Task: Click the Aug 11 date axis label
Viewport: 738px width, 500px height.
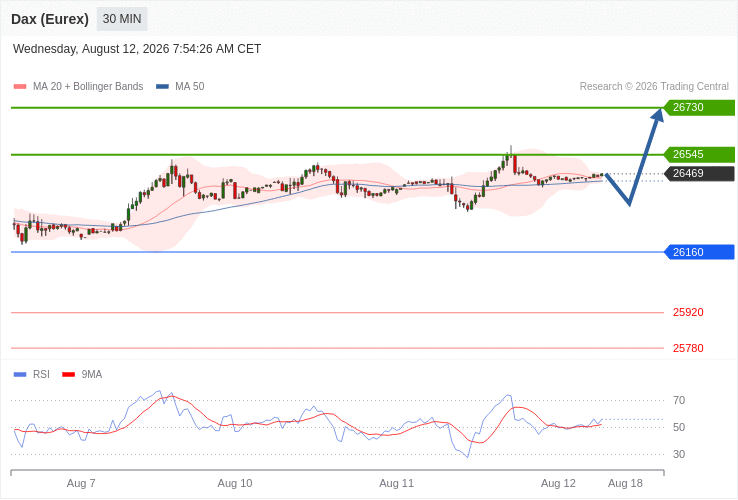Action: (396, 483)
